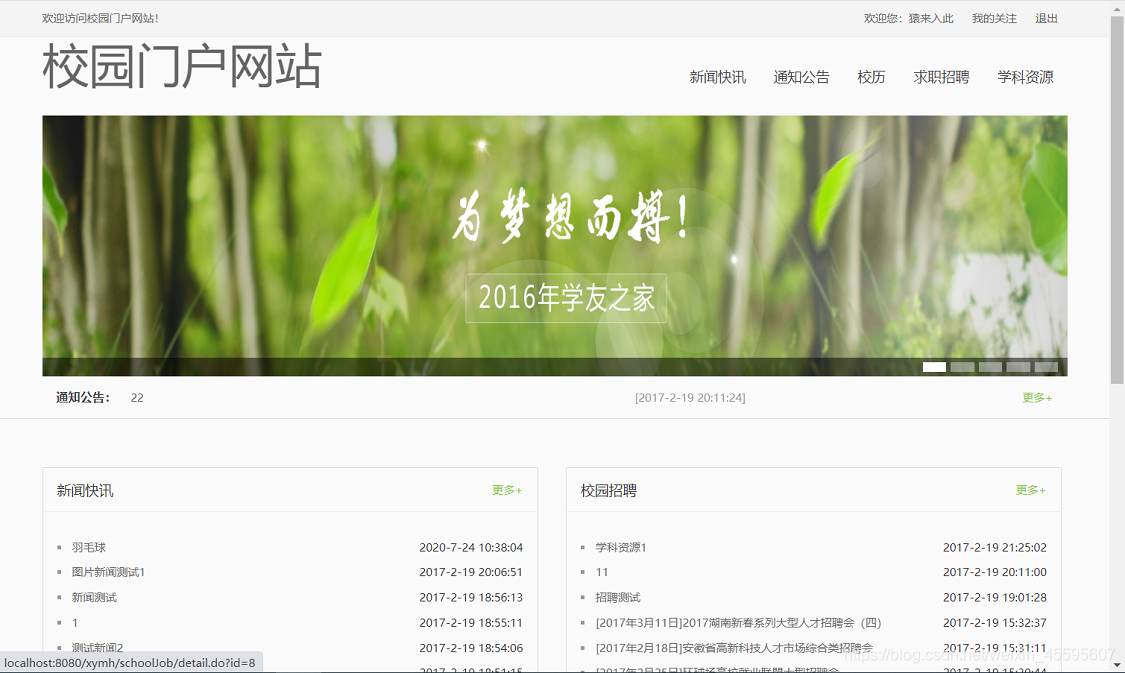
Task: Click 更多+ in the 校园招聘 panel
Action: 1030,490
